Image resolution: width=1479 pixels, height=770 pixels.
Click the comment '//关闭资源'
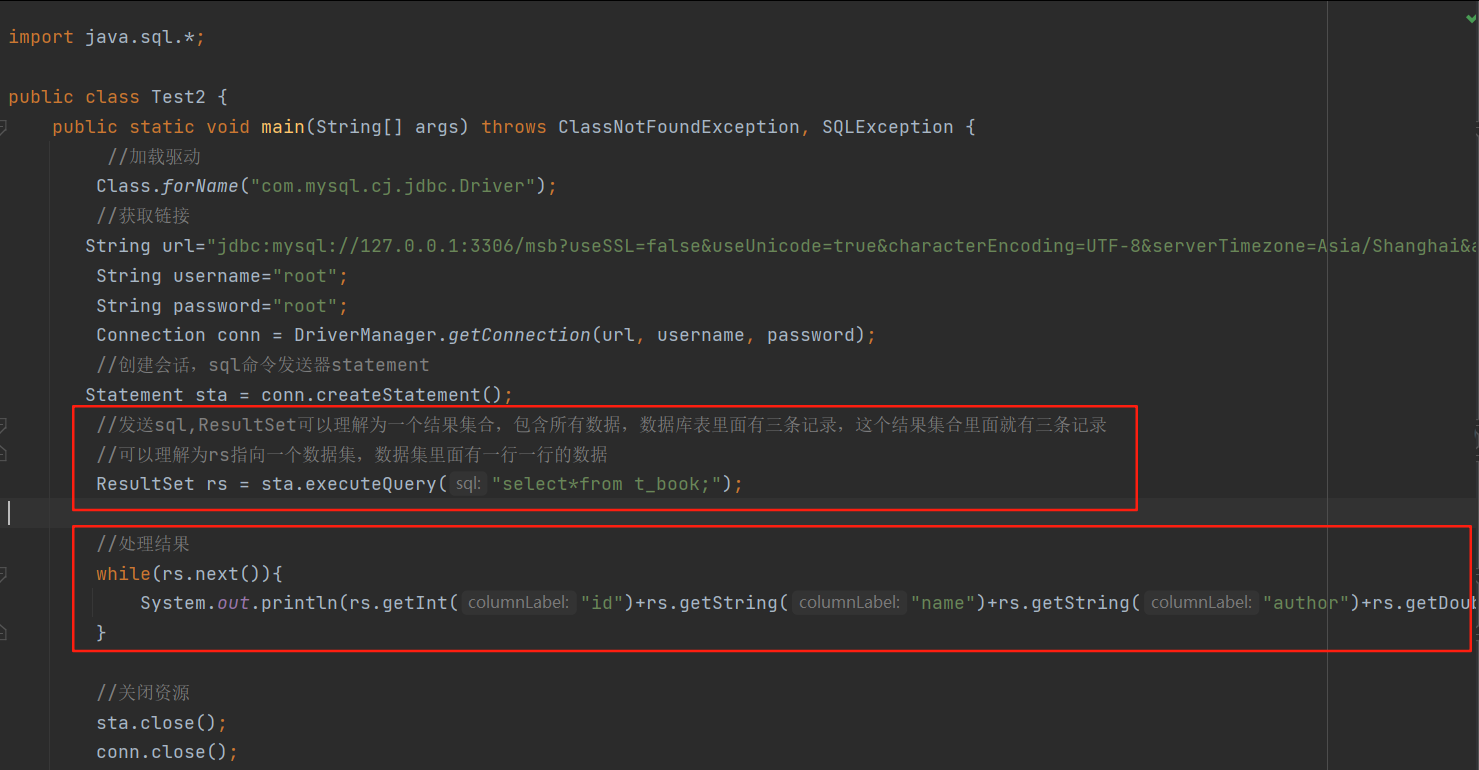coord(143,693)
